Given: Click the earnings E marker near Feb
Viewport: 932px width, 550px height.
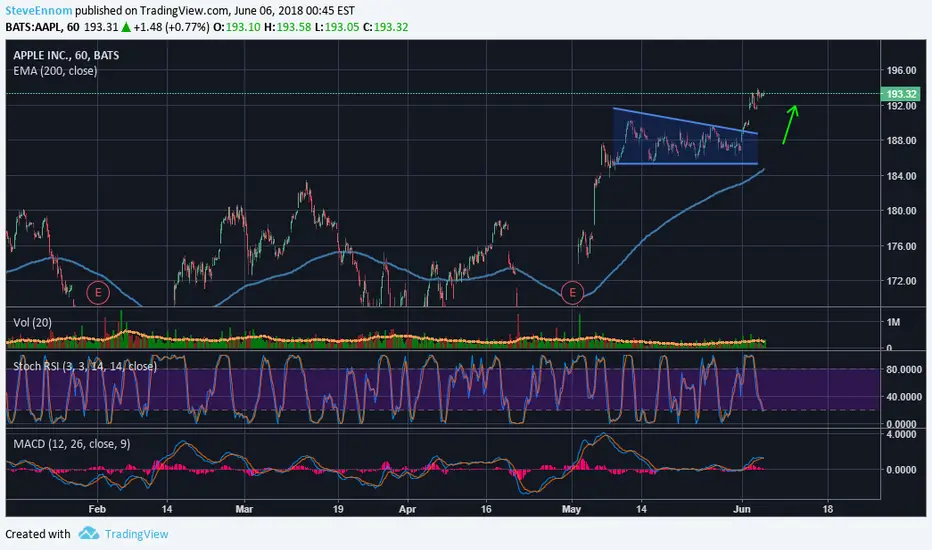Looking at the screenshot, I should click(98, 293).
